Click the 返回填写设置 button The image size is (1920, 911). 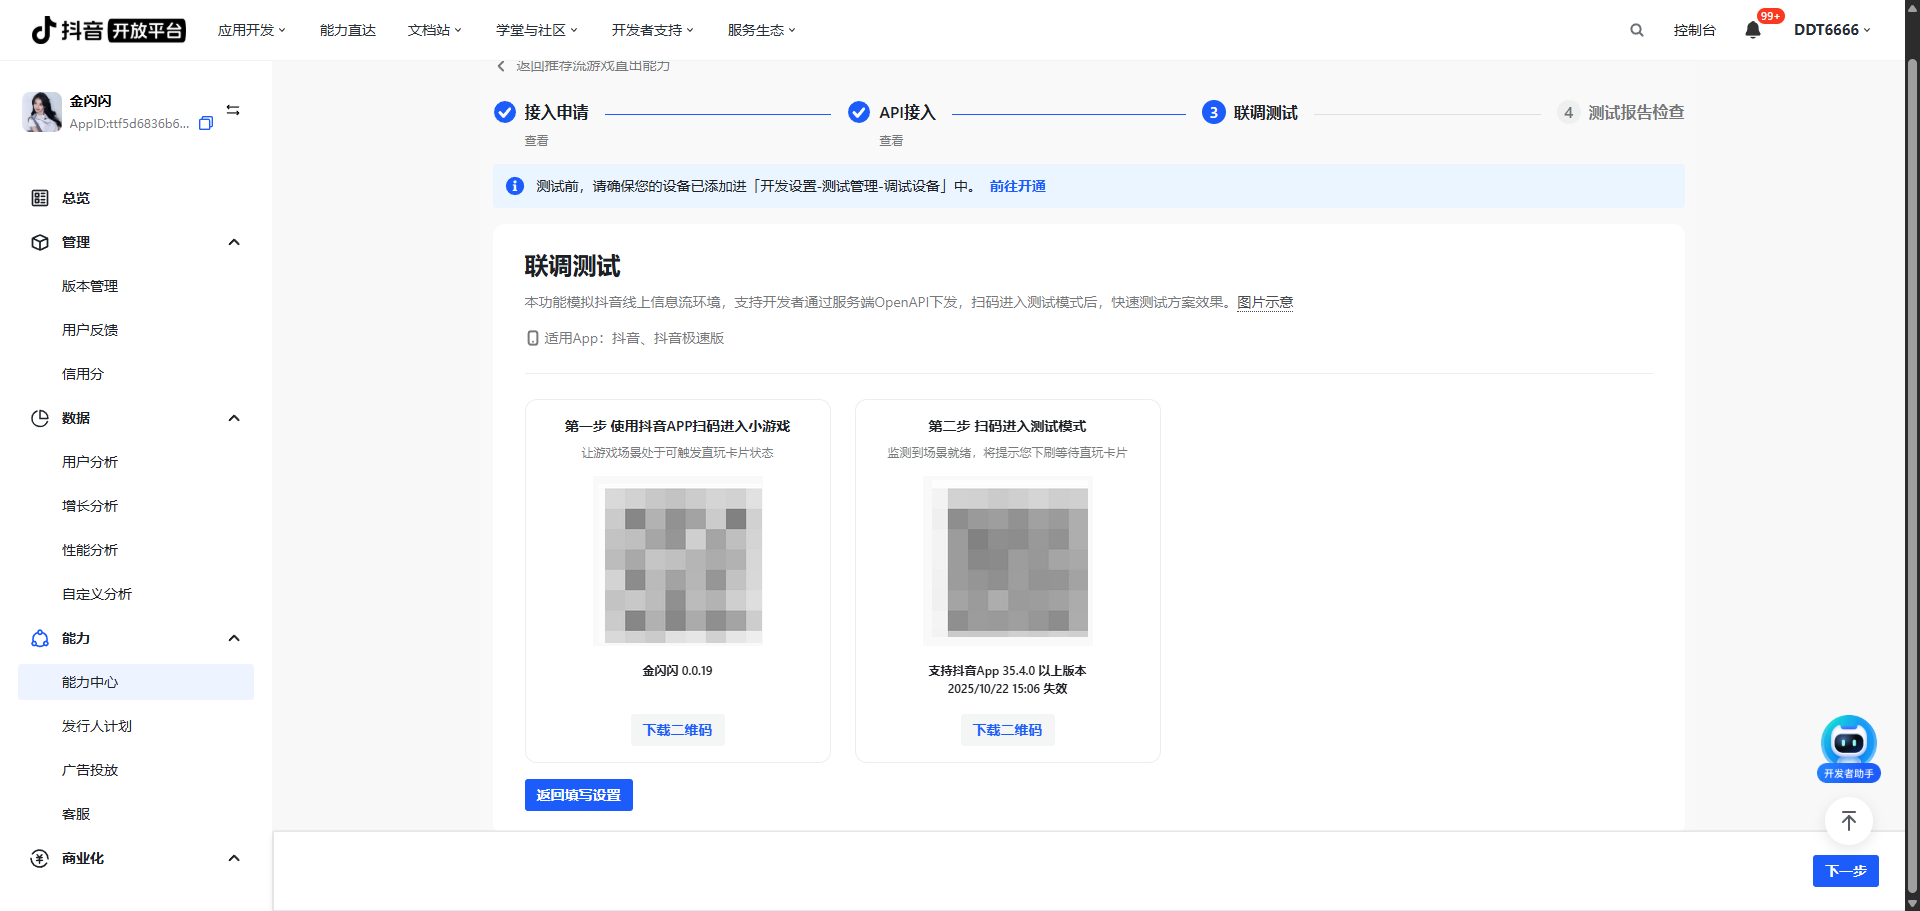coord(578,795)
